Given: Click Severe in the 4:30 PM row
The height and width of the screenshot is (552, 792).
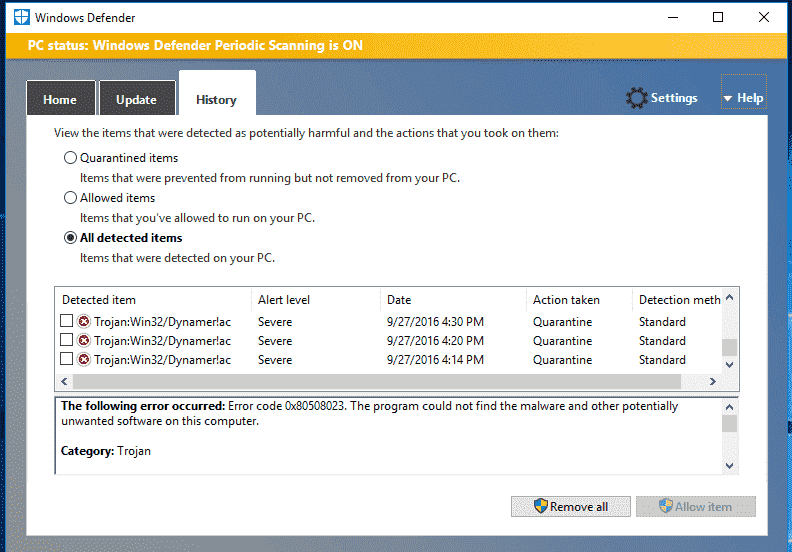Looking at the screenshot, I should coord(275,322).
